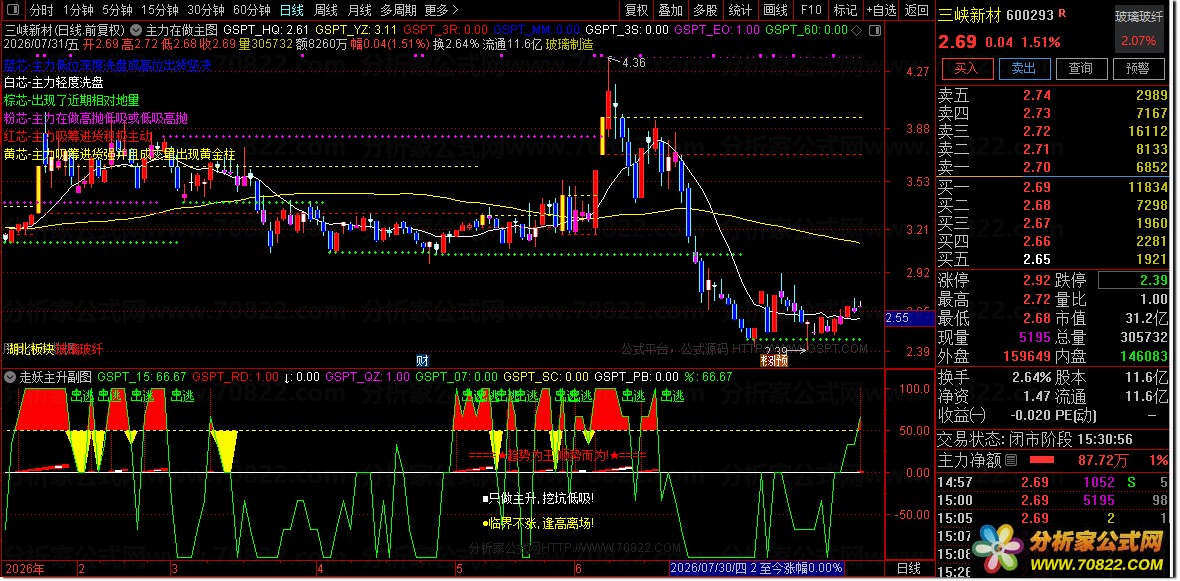Switch to 日线 daily chart
This screenshot has height=581, width=1180.
click(x=292, y=11)
